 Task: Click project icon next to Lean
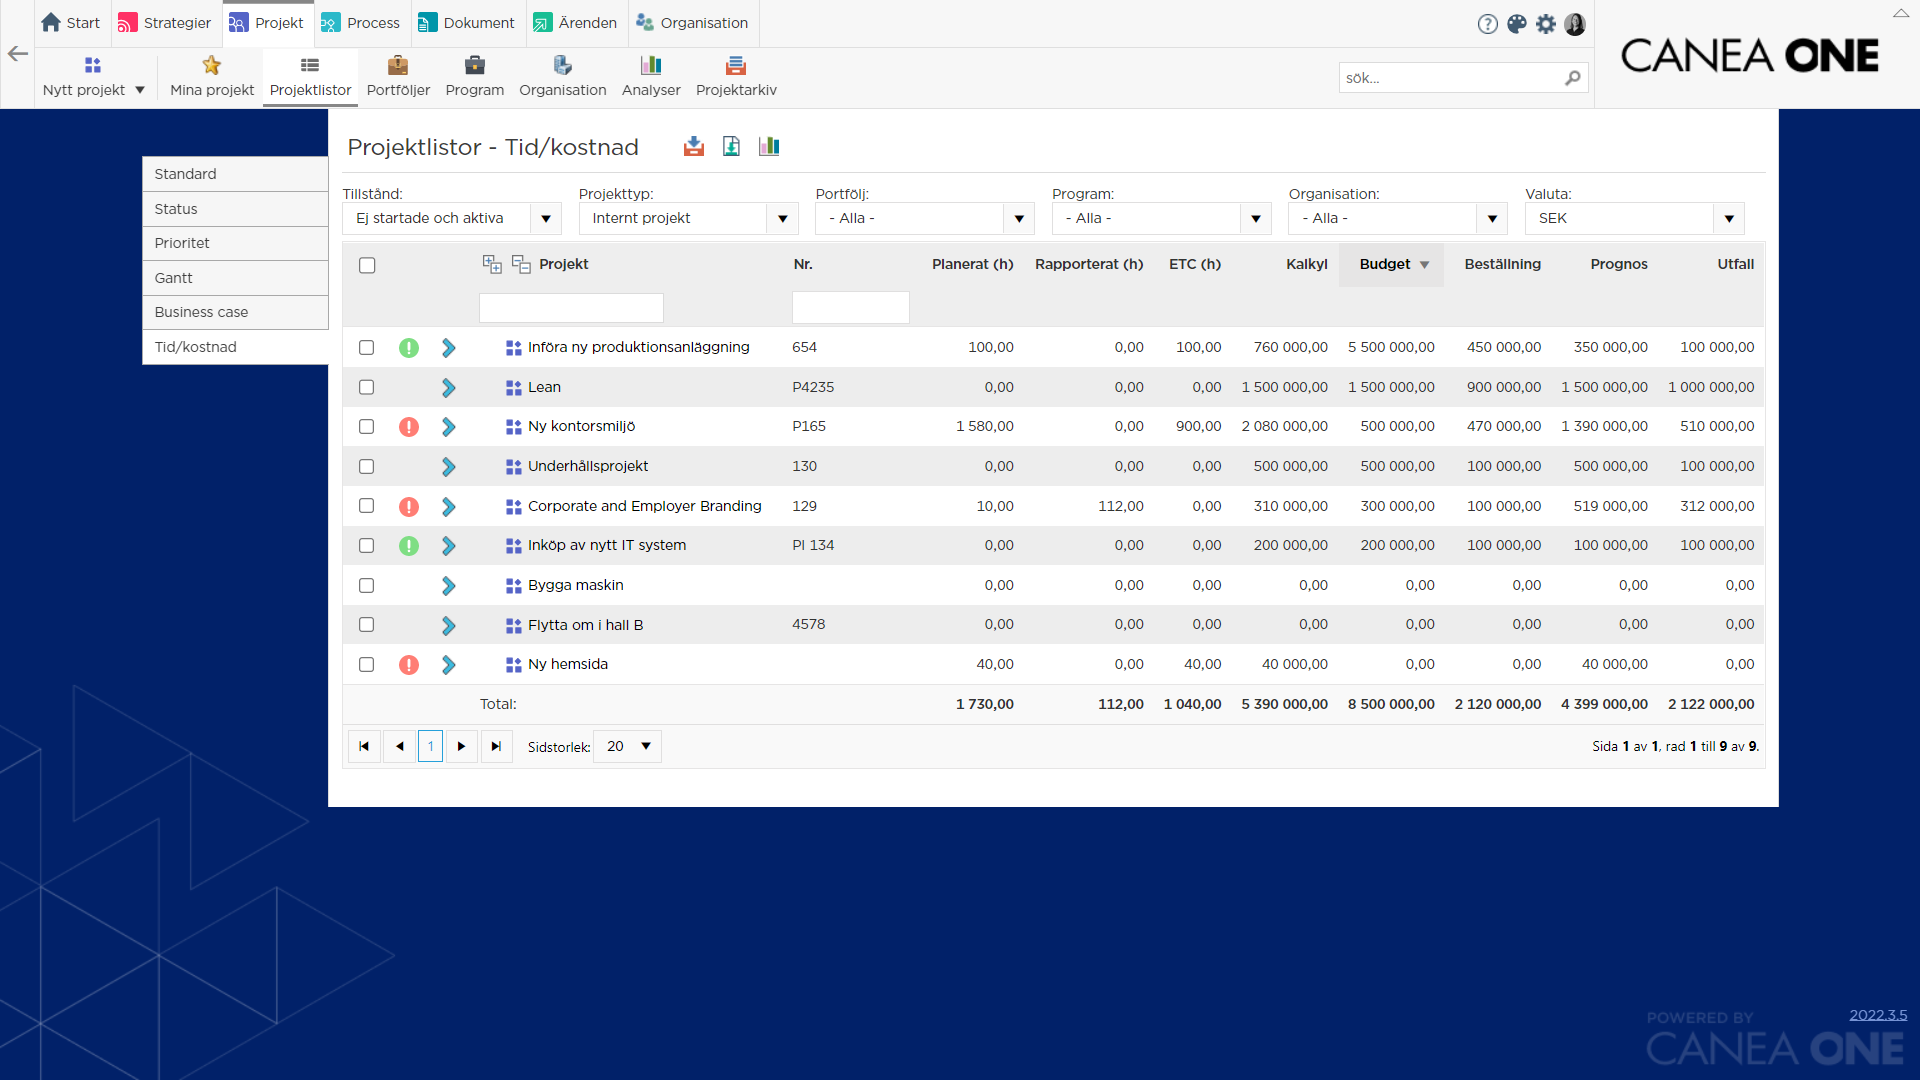click(514, 388)
